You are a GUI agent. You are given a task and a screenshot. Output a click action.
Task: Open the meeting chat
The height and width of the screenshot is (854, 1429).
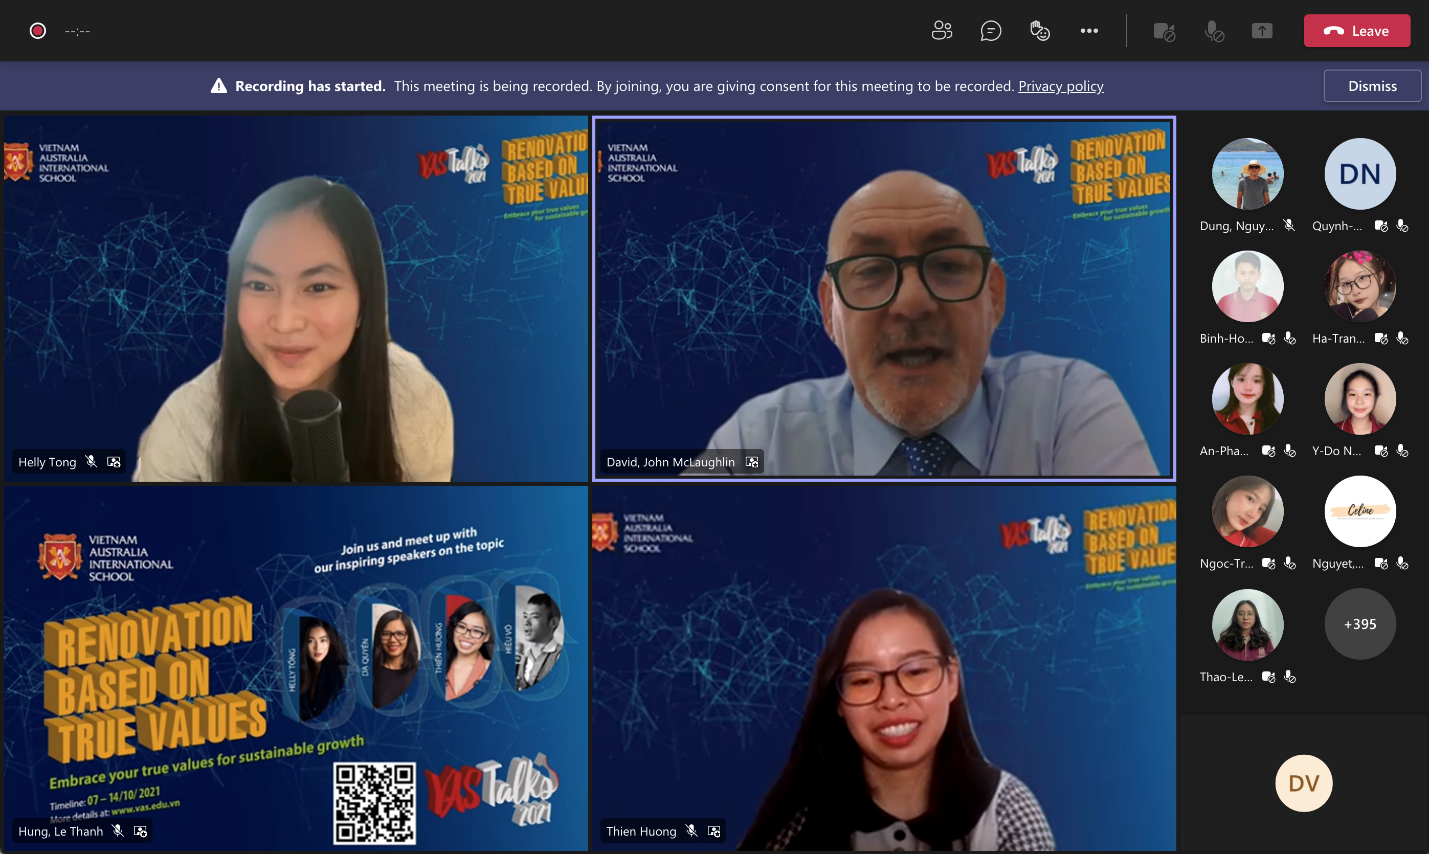pos(991,31)
